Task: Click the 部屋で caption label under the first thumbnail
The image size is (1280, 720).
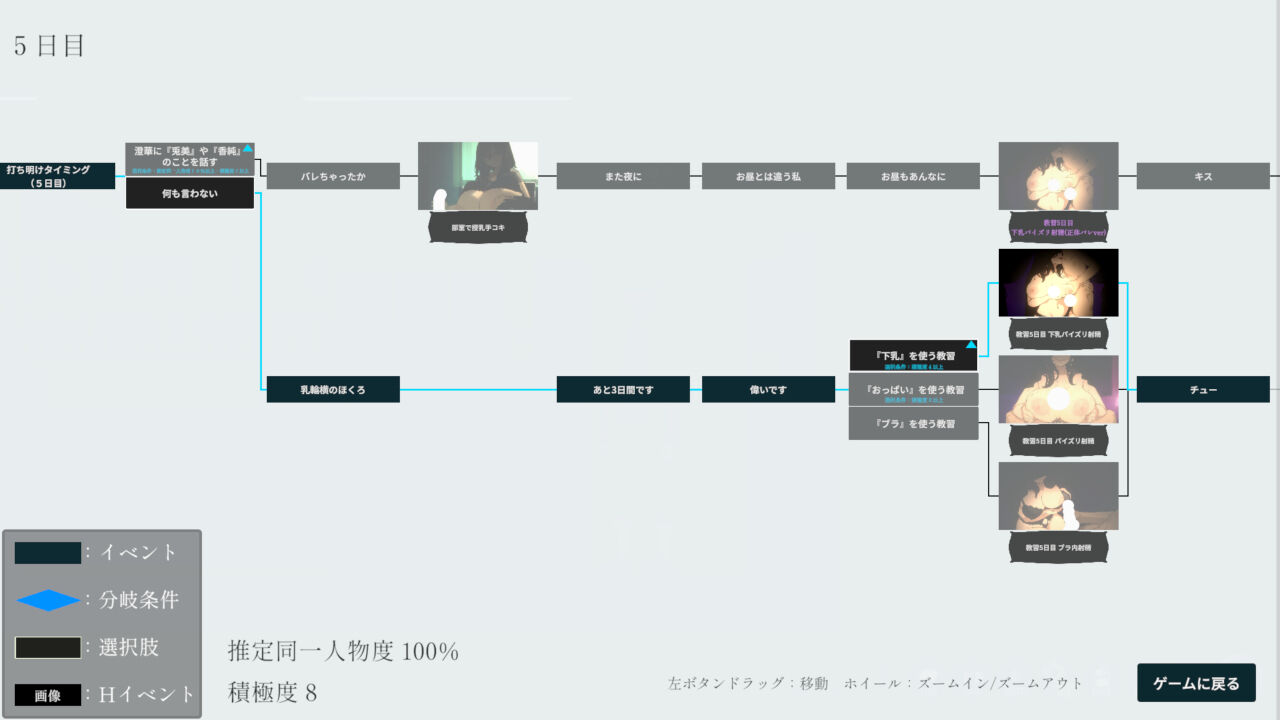Action: point(478,228)
